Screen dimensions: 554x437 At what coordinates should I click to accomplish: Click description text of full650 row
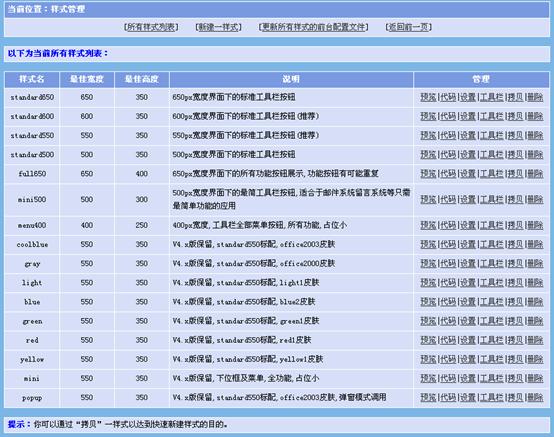(x=275, y=173)
